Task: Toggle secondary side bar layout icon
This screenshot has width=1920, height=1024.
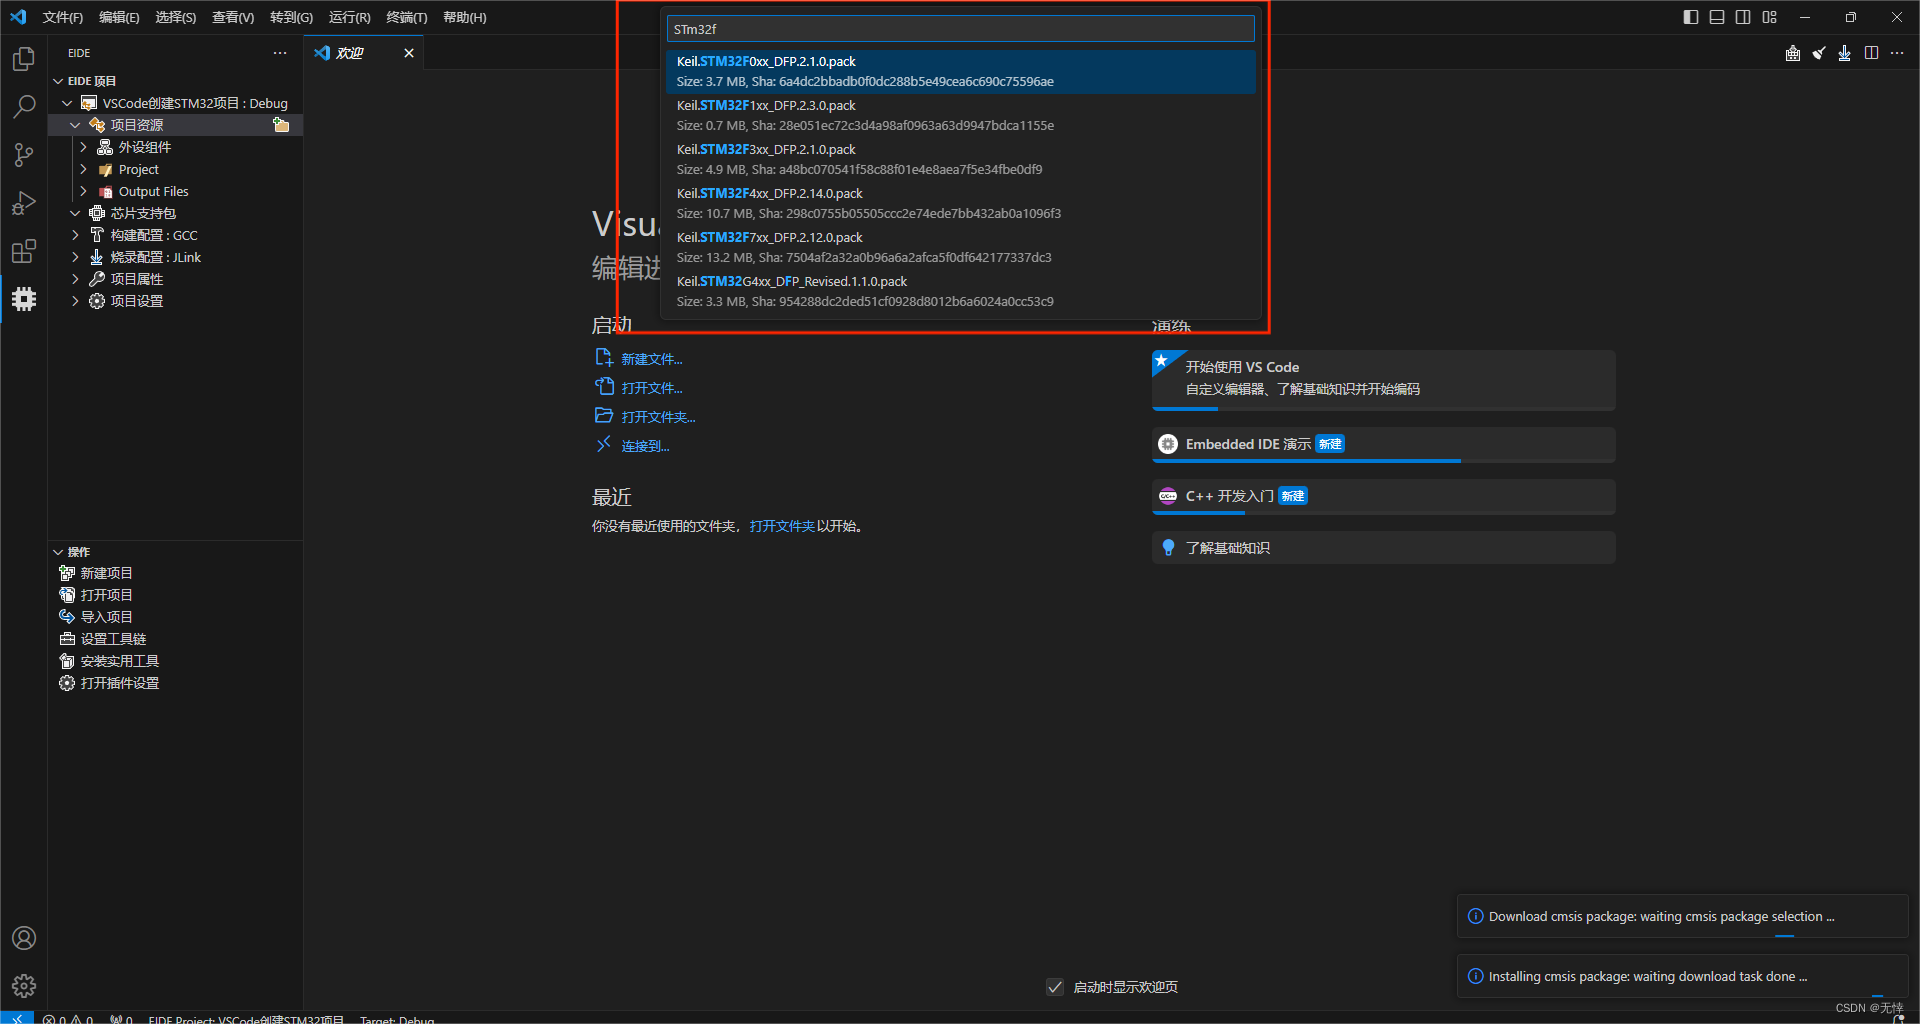Action: (1743, 17)
